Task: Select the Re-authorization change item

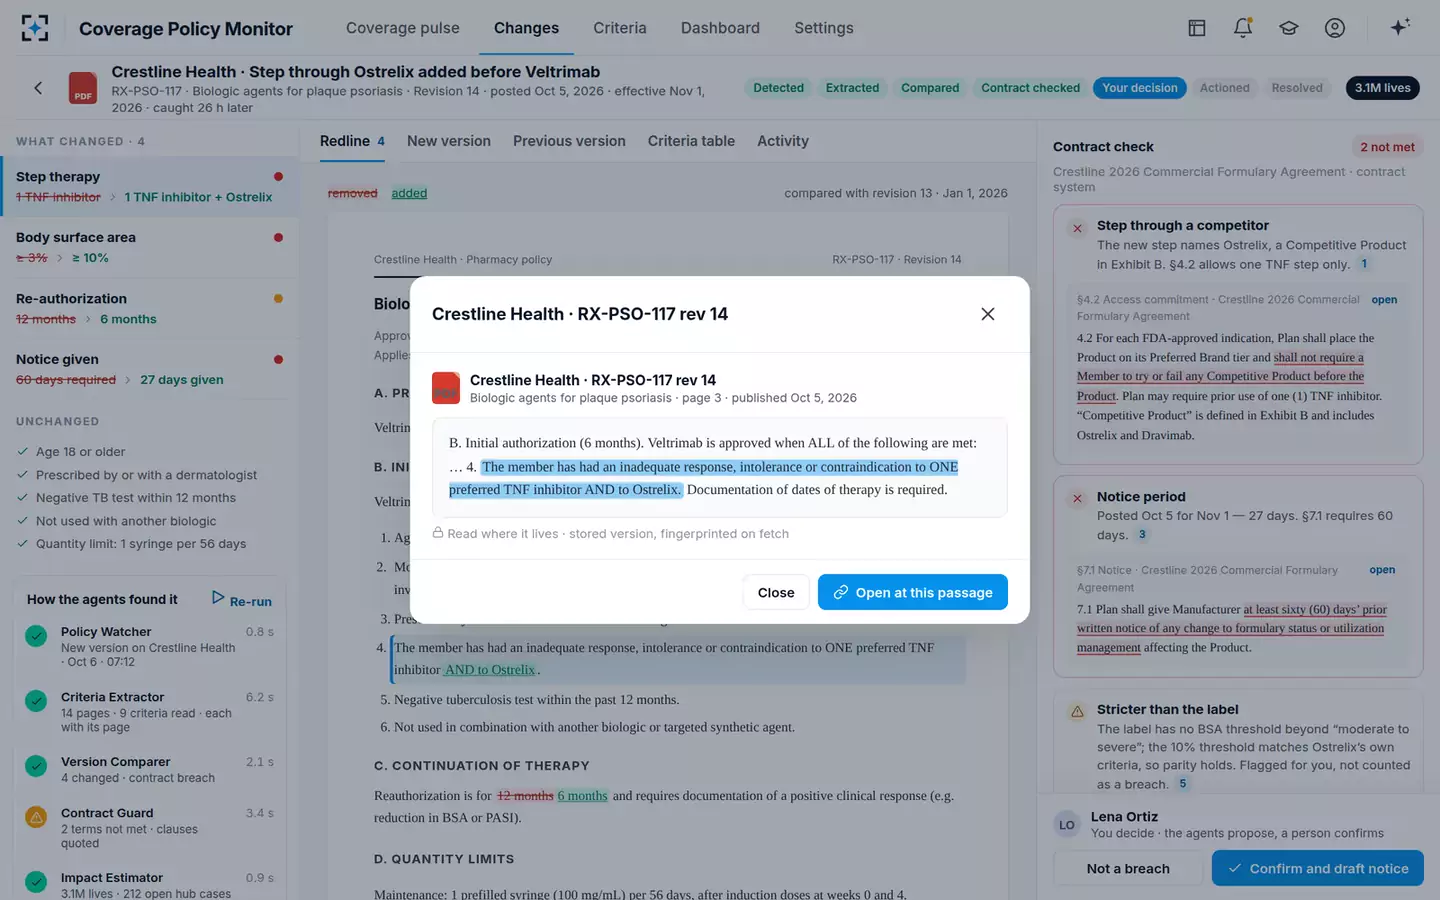Action: pos(150,308)
